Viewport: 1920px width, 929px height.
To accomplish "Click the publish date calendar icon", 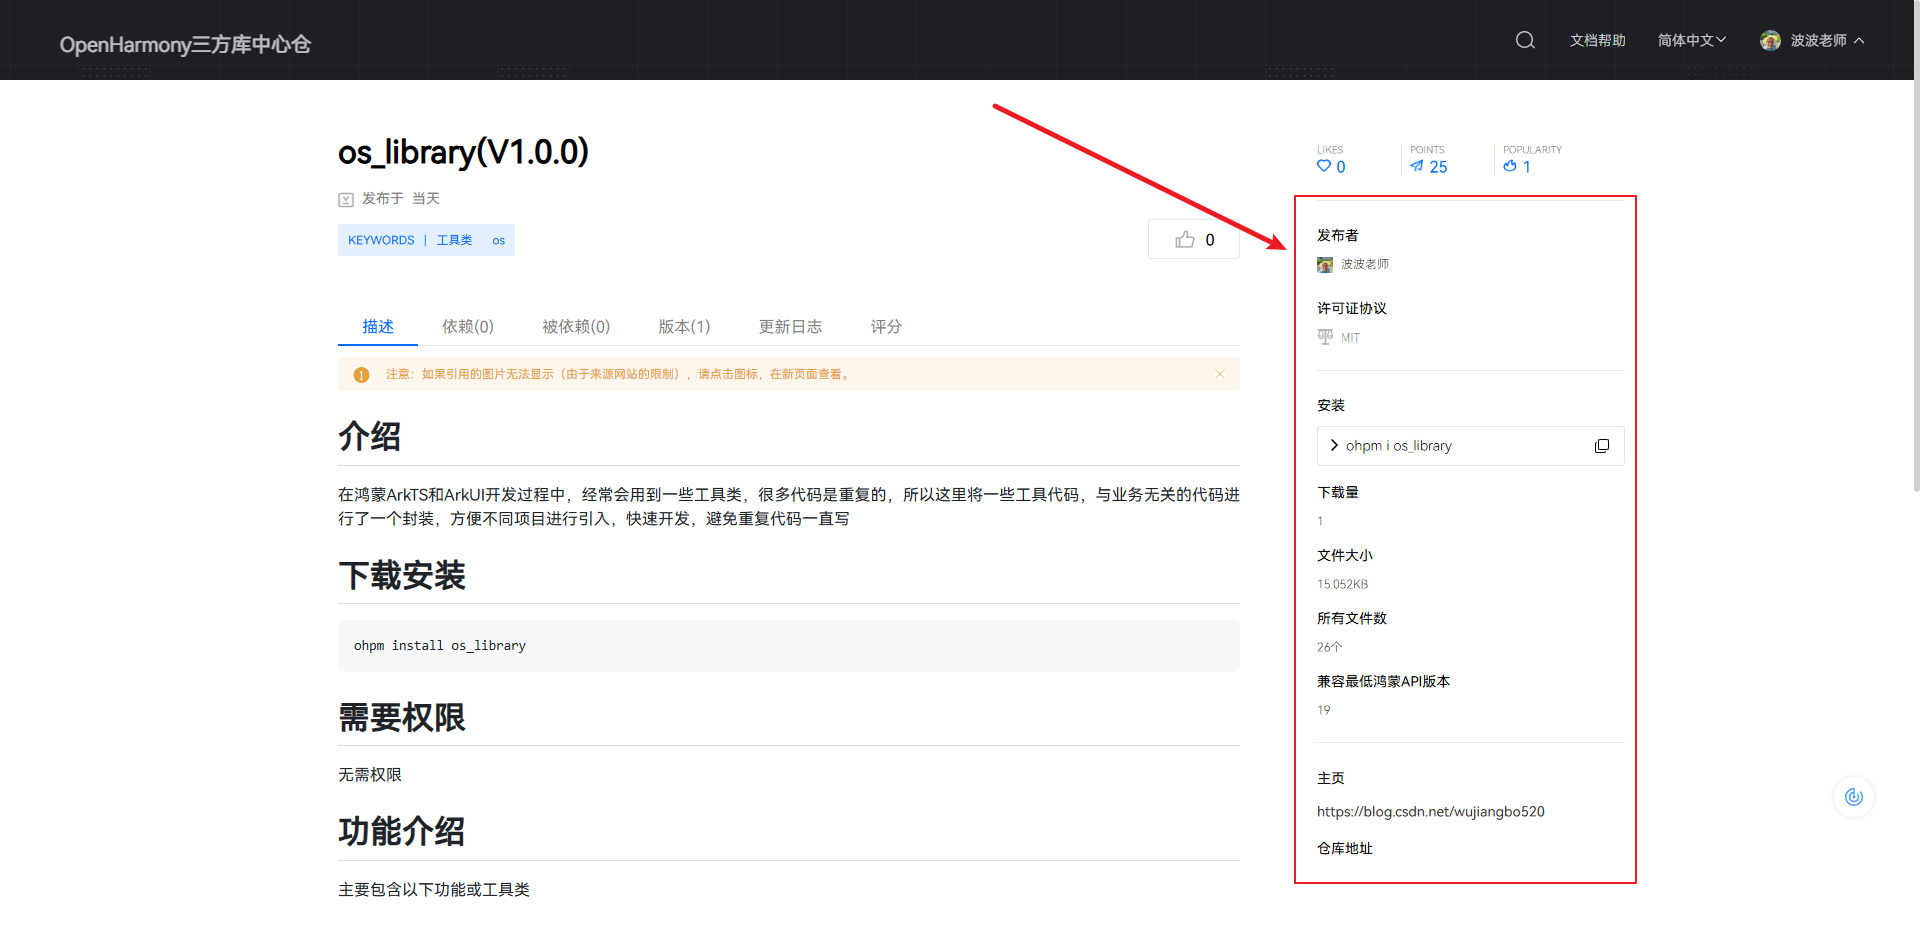I will point(346,200).
